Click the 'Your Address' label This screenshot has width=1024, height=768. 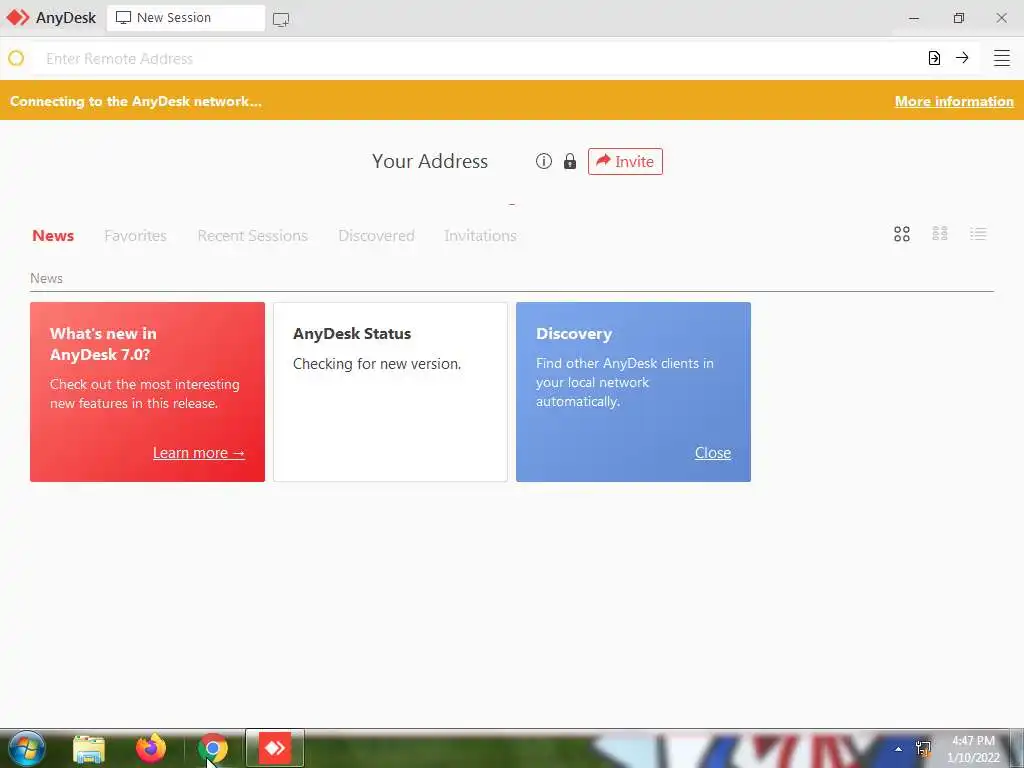430,161
